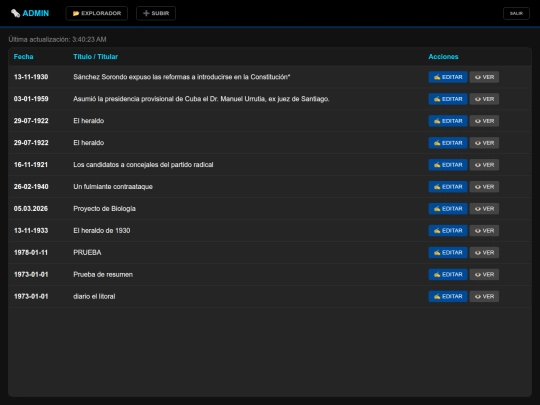This screenshot has width=540, height=405.
Task: Click the title El heraldo de 1930
Action: point(102,231)
